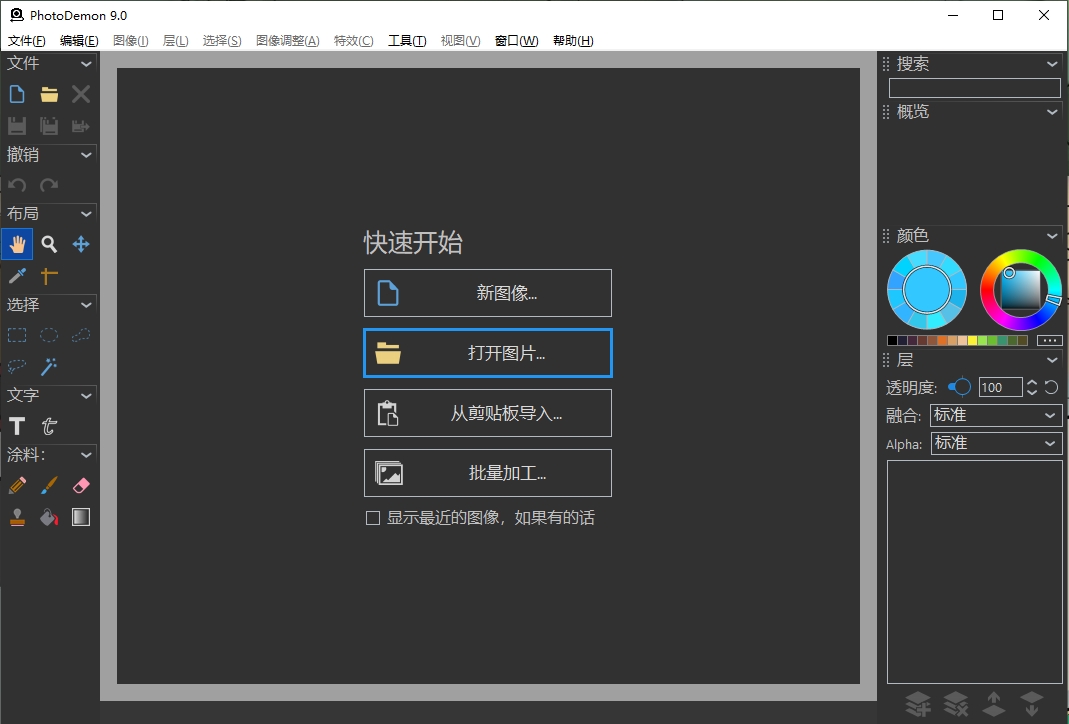Open the 融合 blend mode dropdown

click(995, 415)
